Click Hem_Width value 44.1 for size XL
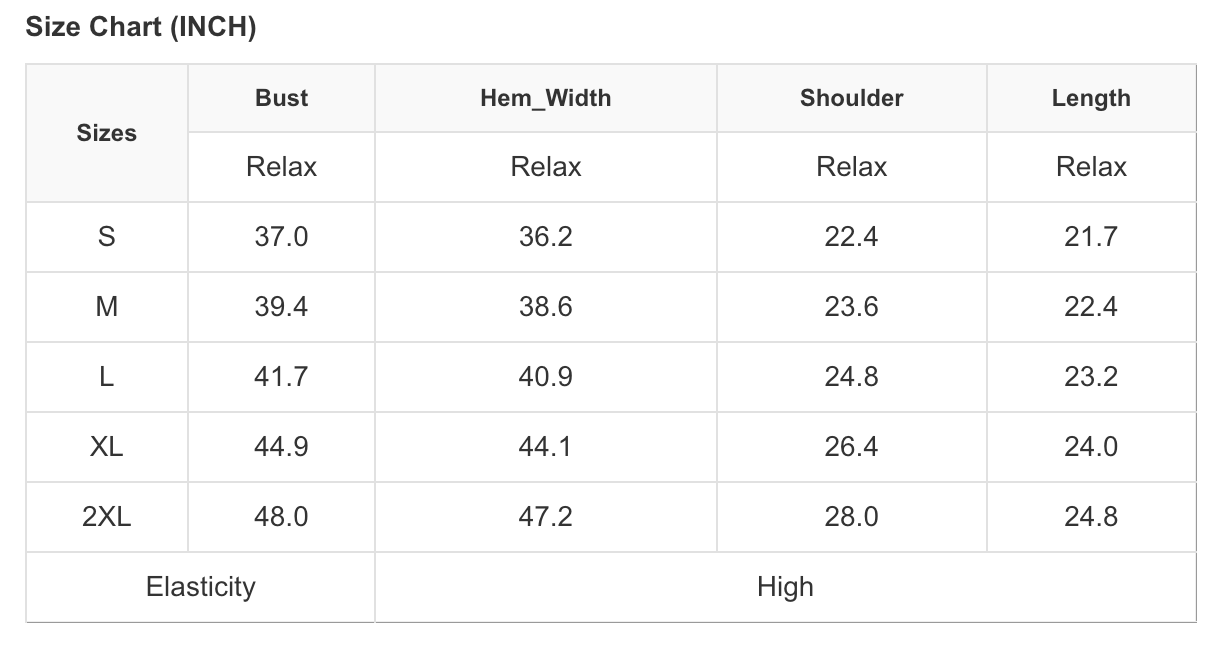1226x660 pixels. click(545, 447)
